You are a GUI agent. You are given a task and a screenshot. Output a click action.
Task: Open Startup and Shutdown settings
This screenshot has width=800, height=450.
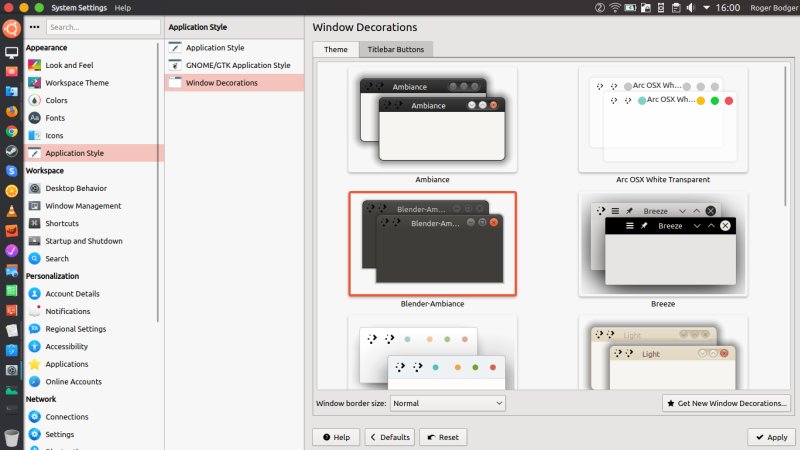click(x=83, y=241)
